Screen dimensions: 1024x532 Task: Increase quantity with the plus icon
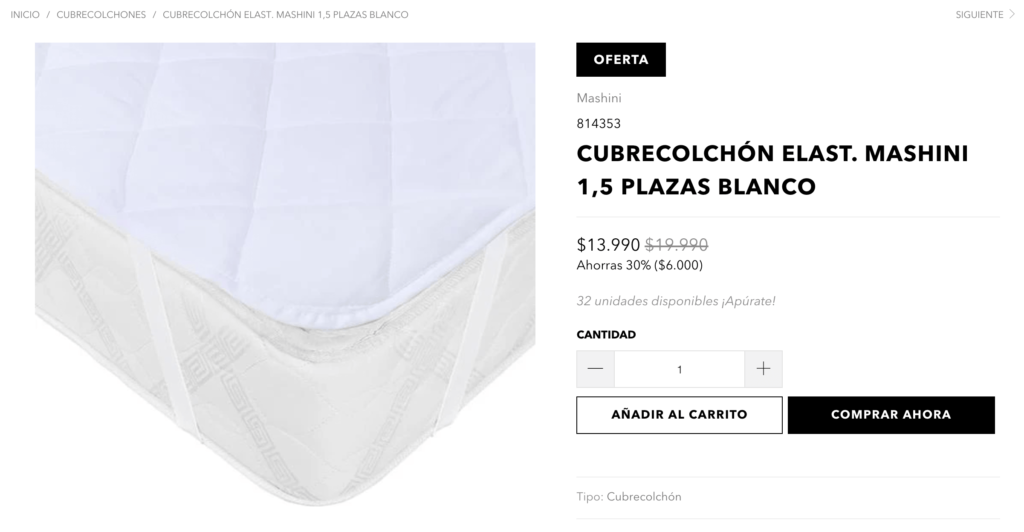pos(763,369)
